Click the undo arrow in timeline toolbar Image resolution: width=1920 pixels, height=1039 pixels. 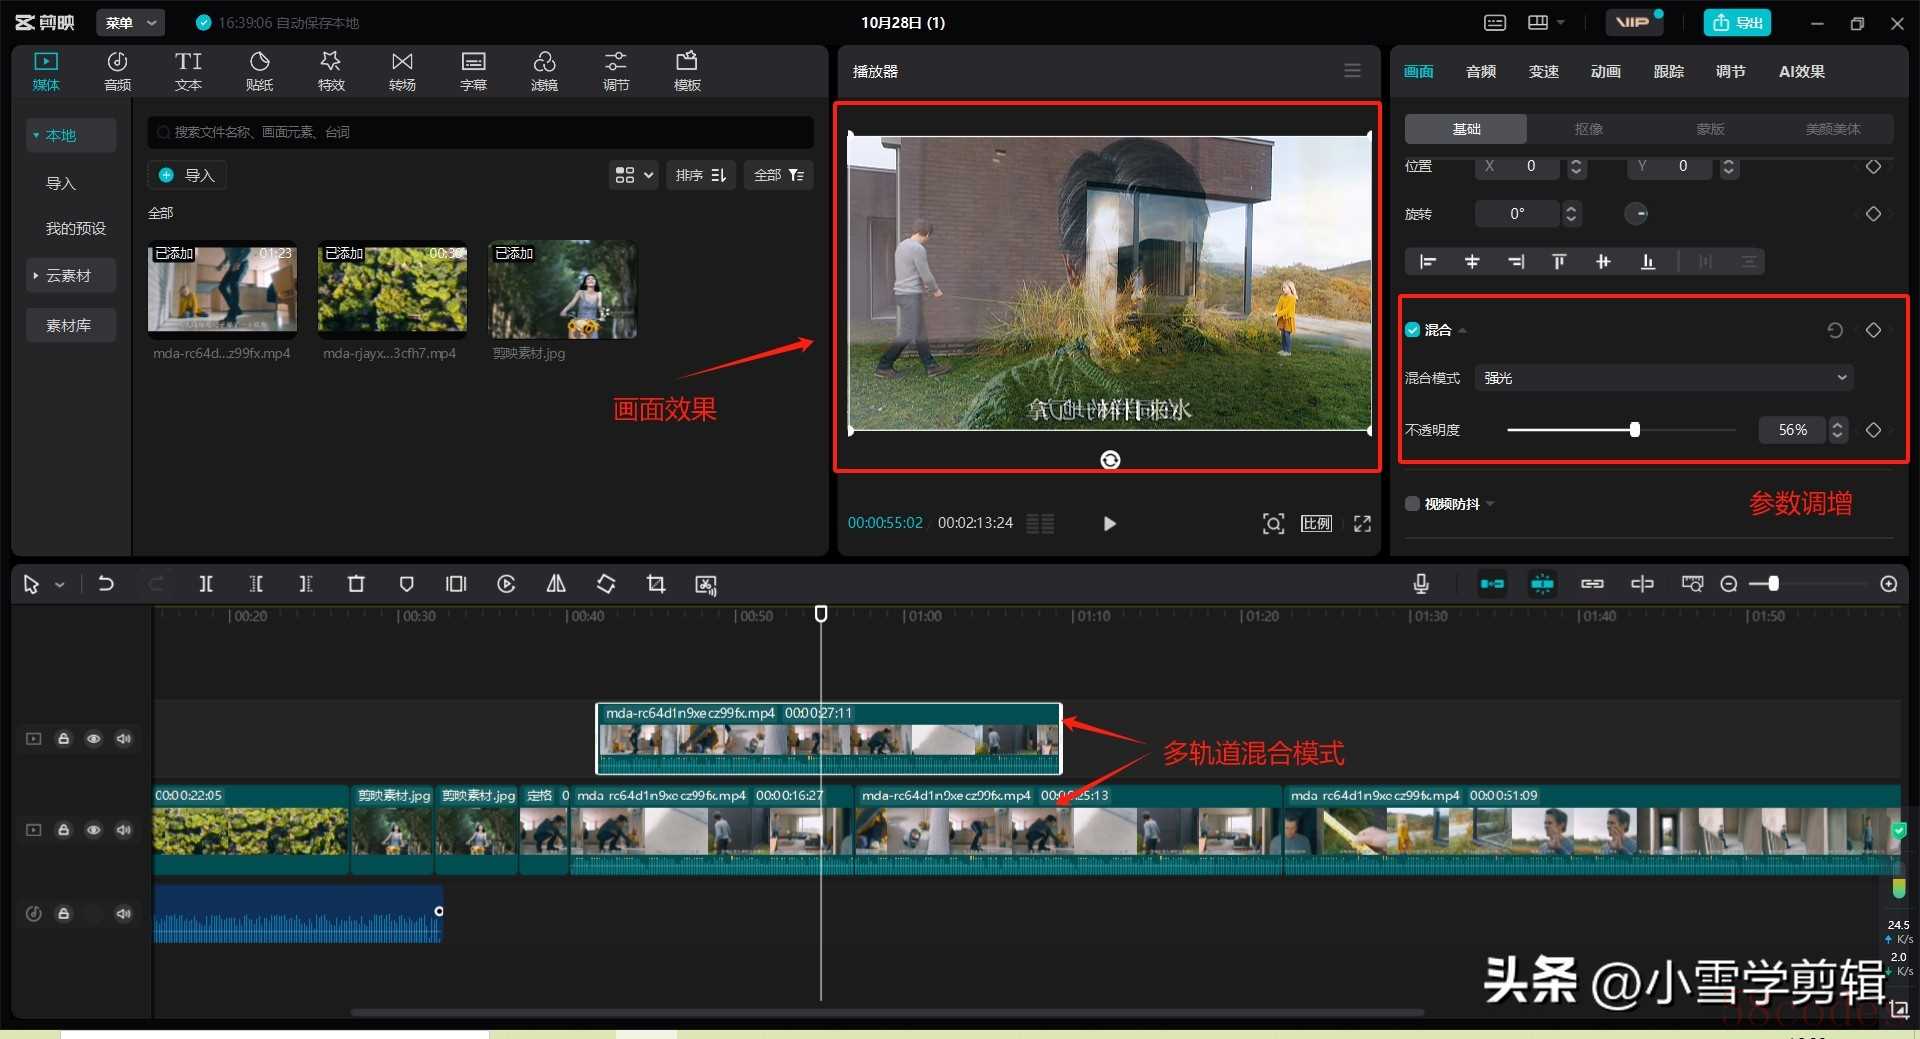coord(106,584)
